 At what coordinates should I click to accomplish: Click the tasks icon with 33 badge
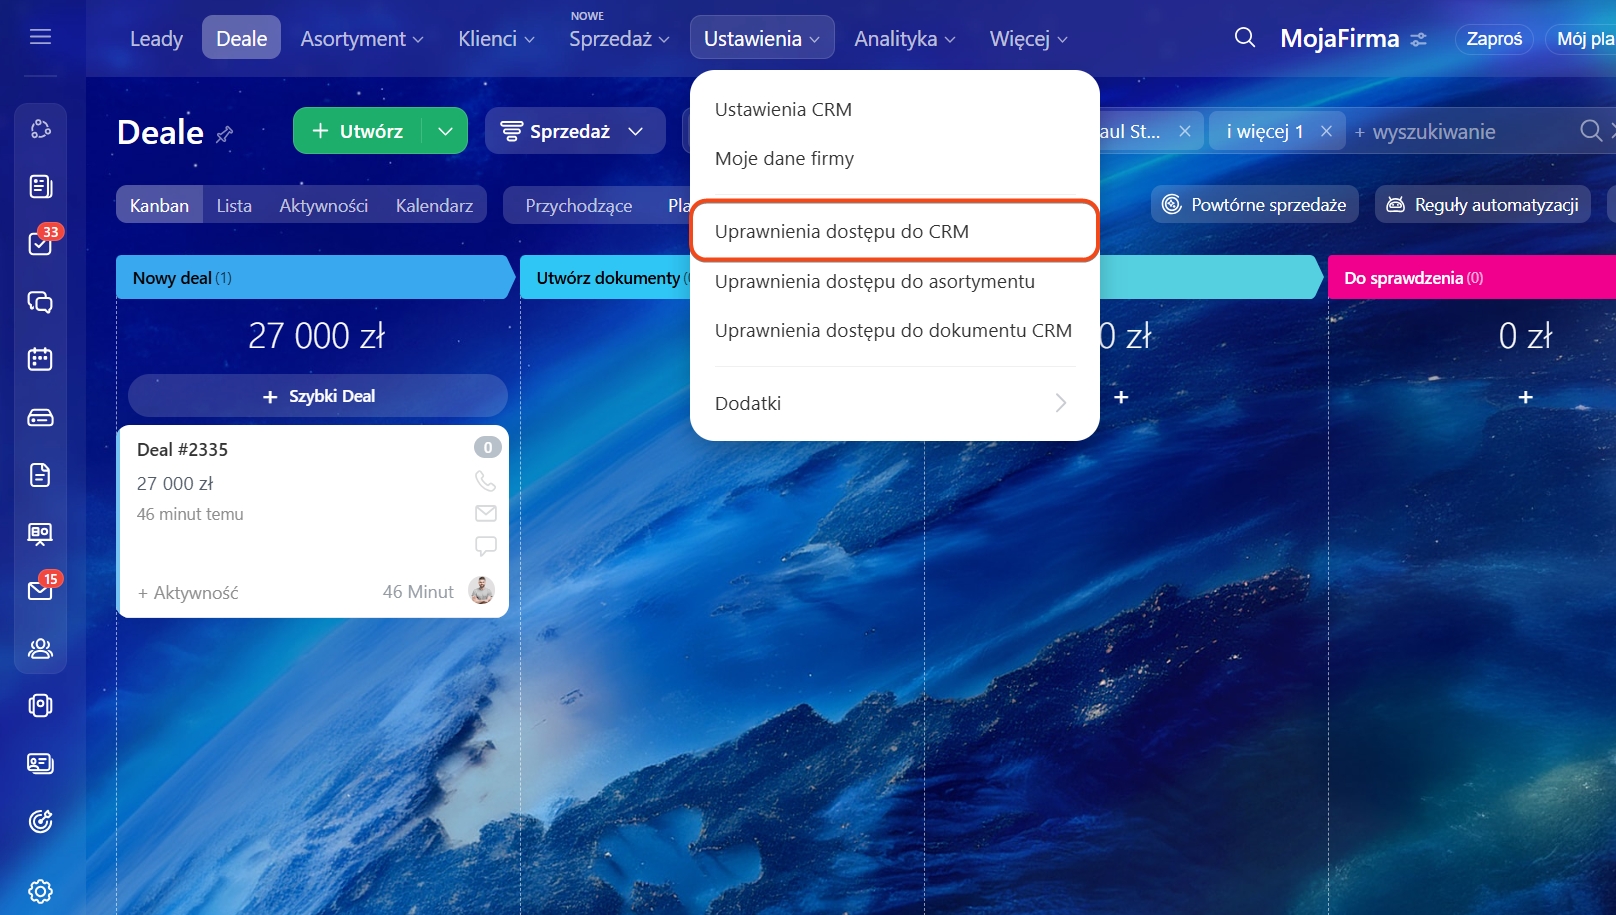coord(40,244)
